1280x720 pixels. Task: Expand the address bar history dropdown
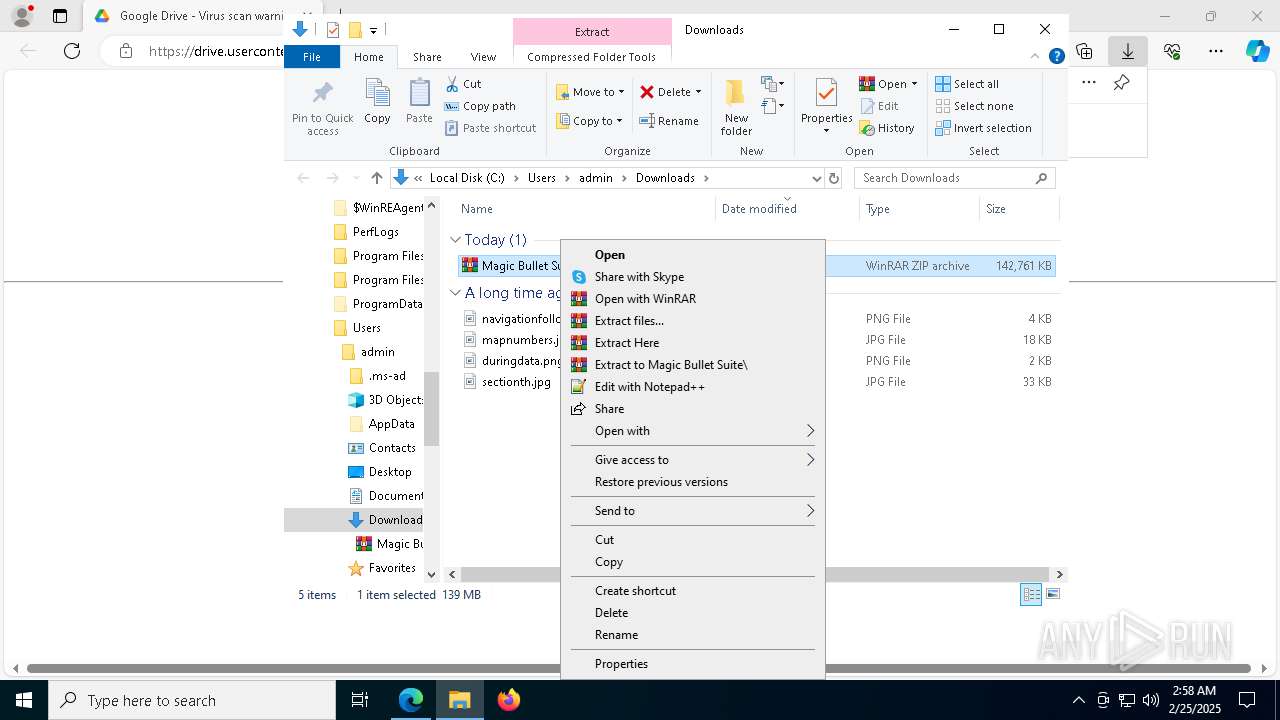pyautogui.click(x=816, y=178)
